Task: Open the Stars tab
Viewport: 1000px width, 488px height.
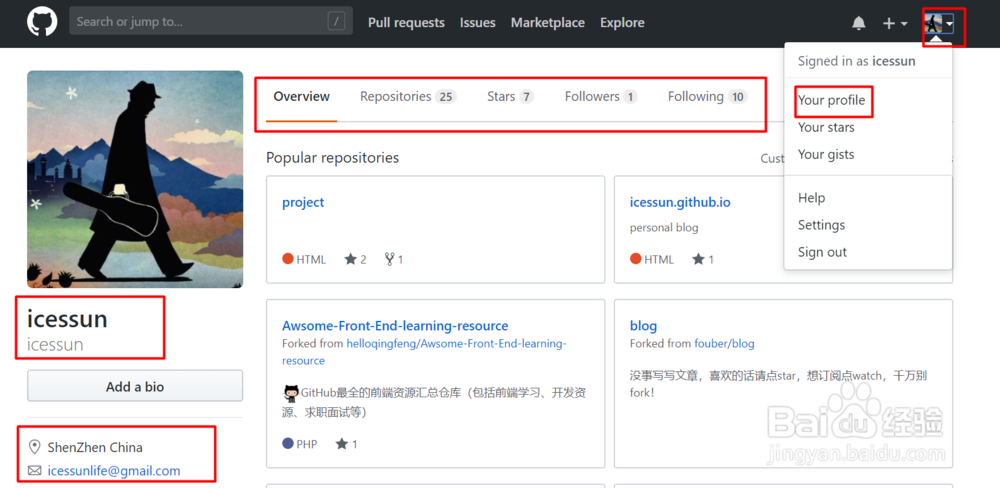Action: coord(510,97)
